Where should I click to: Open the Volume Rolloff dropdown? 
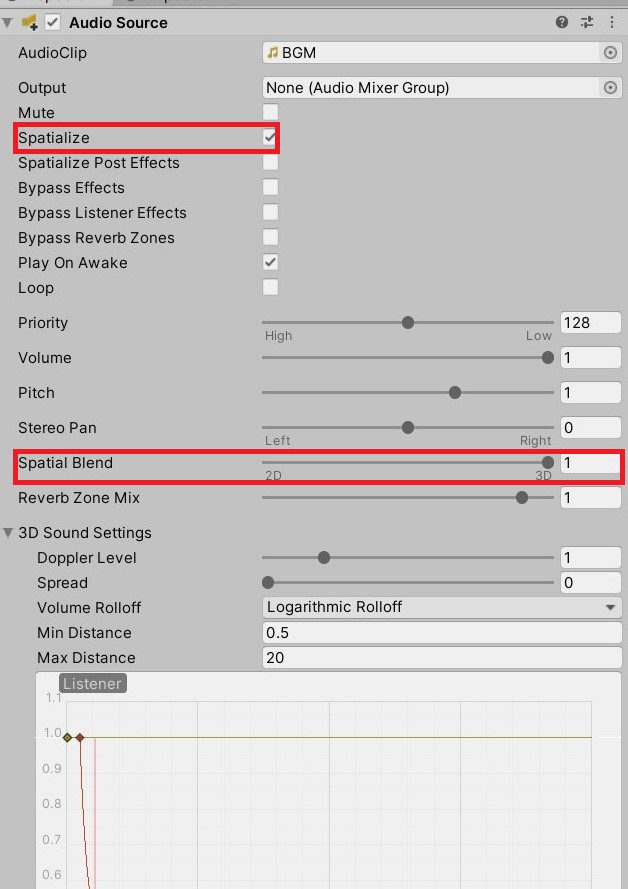(x=442, y=607)
